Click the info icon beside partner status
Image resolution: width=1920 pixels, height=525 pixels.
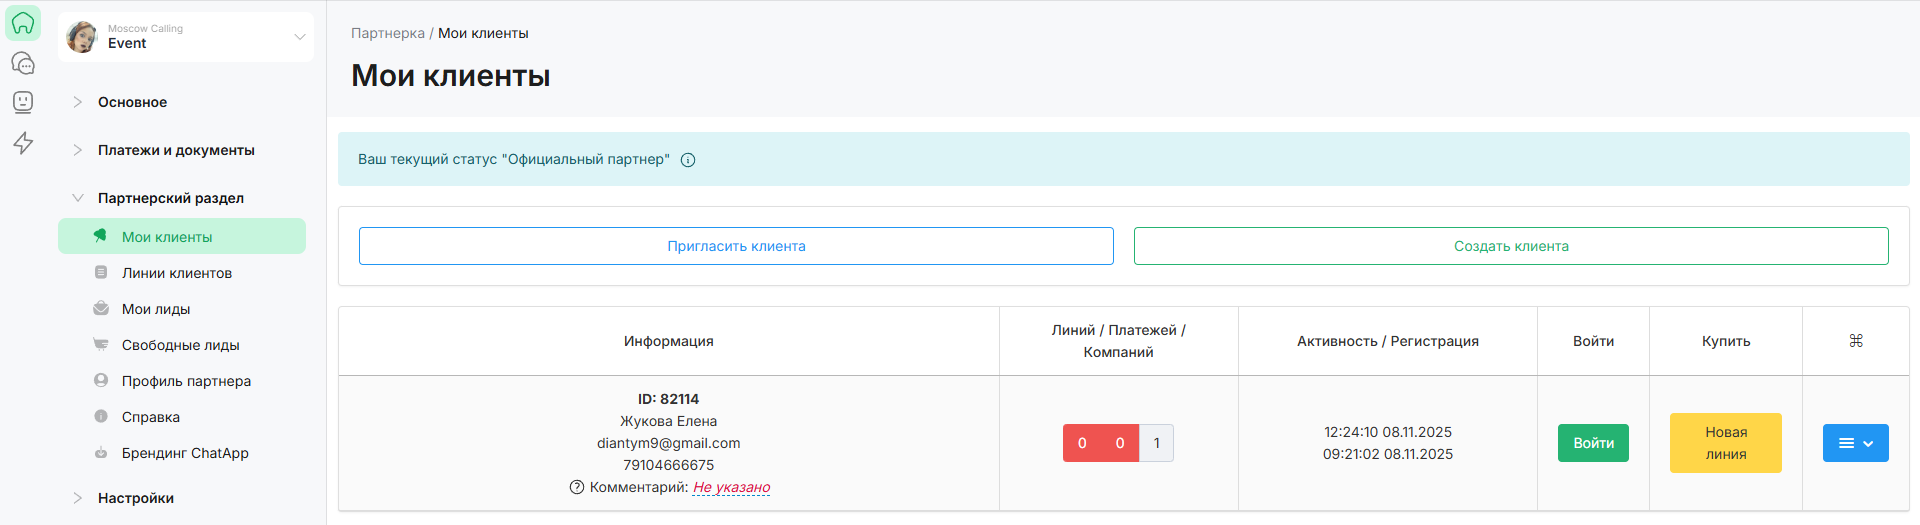[x=688, y=160]
